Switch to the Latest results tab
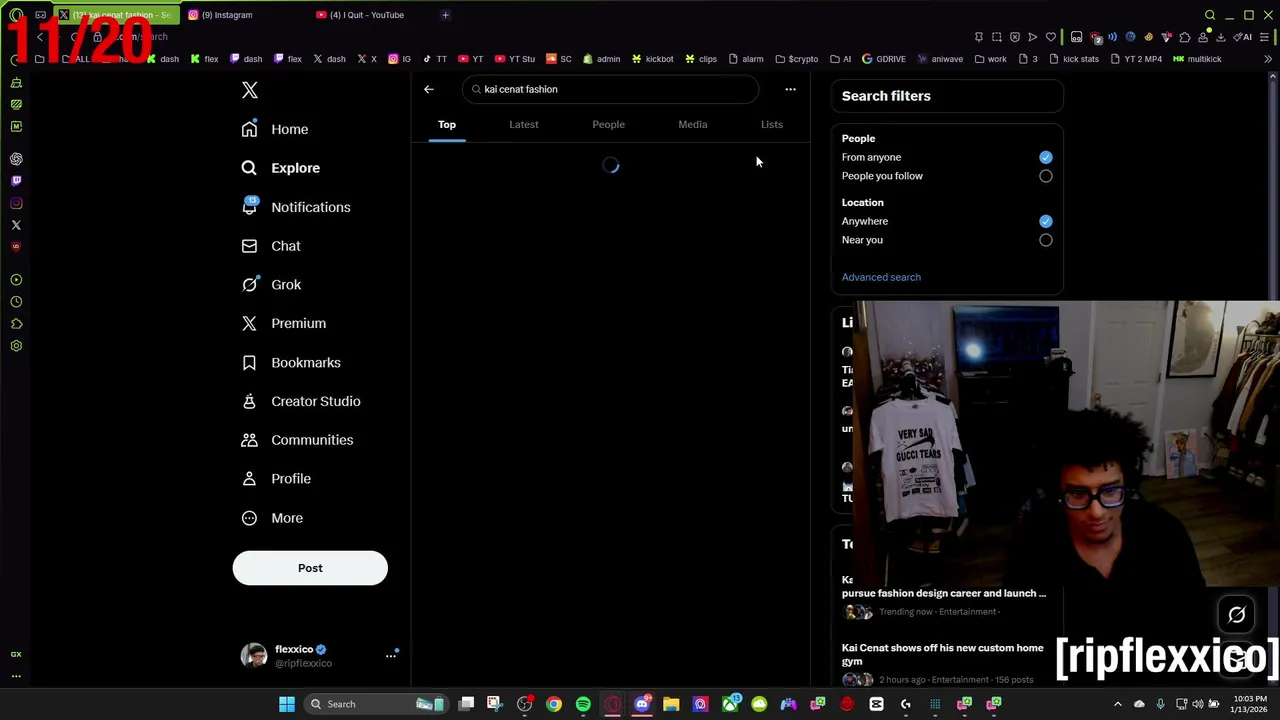Viewport: 1280px width, 720px height. (524, 125)
